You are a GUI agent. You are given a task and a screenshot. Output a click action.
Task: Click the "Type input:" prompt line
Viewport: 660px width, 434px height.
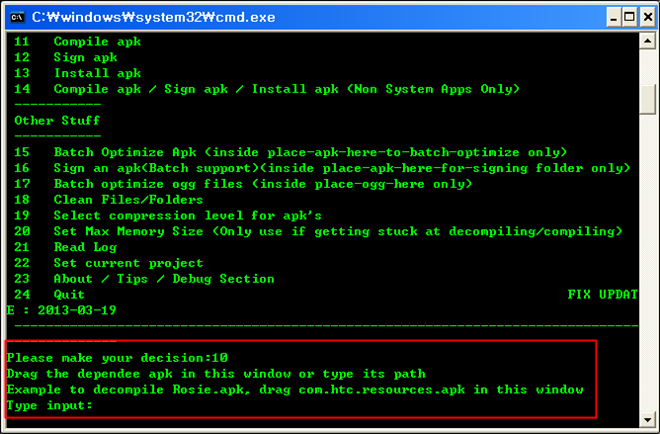(50, 406)
